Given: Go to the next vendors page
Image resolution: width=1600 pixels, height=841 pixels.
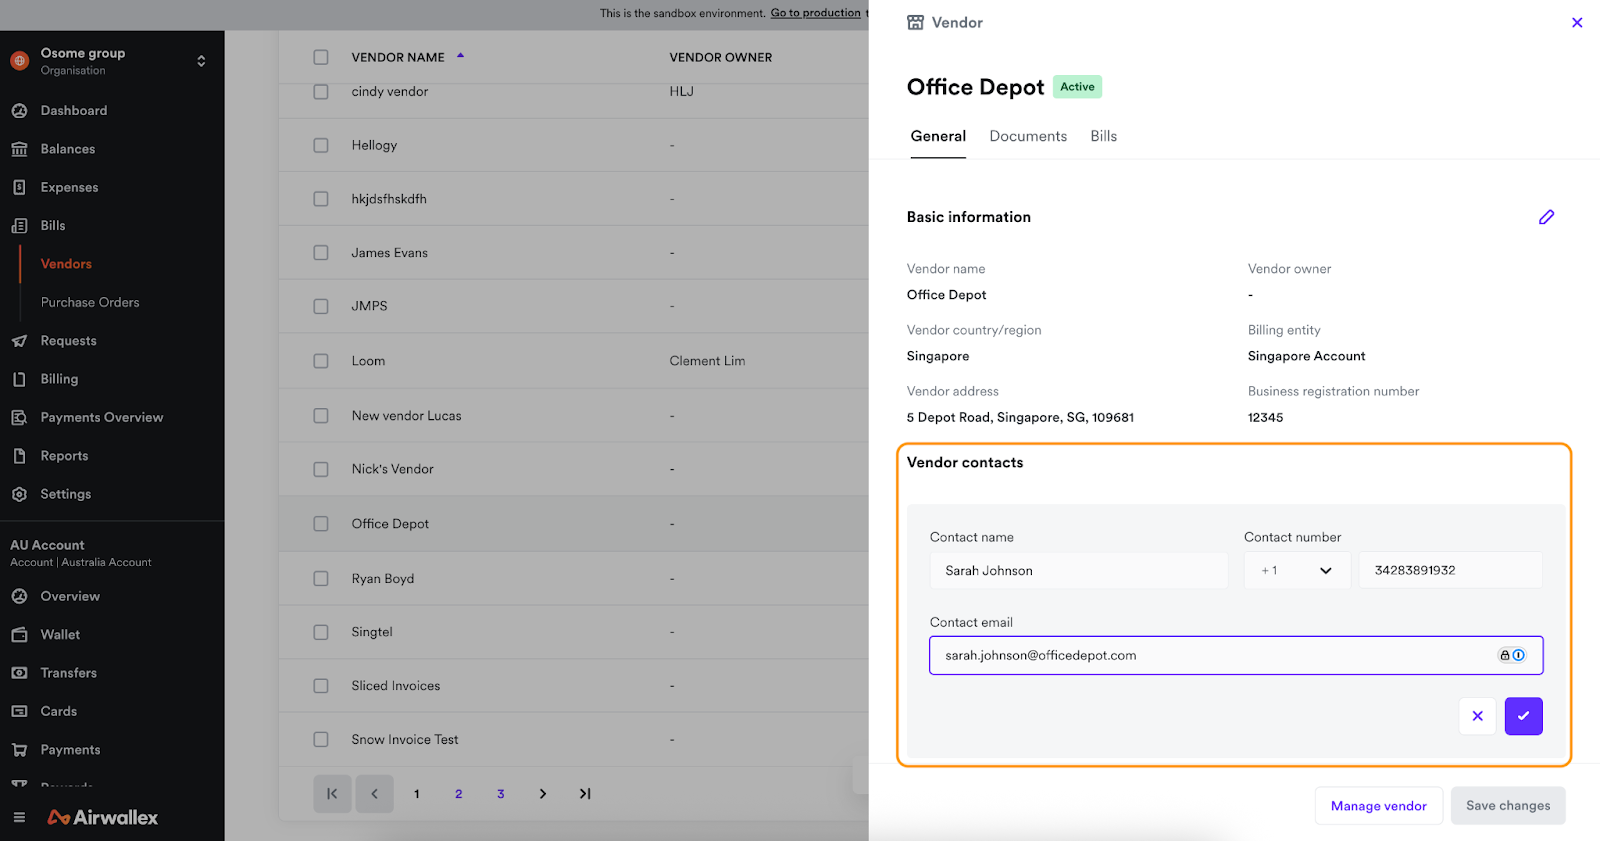Looking at the screenshot, I should pos(543,794).
